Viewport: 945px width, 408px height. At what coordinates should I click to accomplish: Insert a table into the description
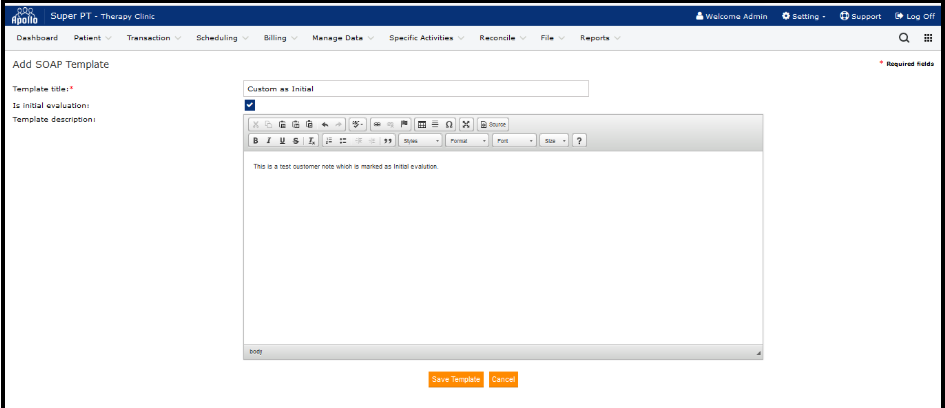click(421, 124)
